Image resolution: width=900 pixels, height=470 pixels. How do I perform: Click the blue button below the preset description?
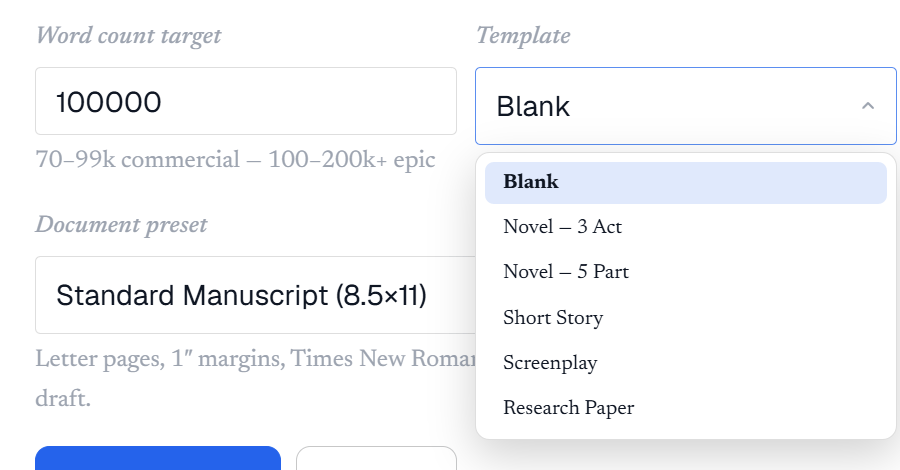158,458
